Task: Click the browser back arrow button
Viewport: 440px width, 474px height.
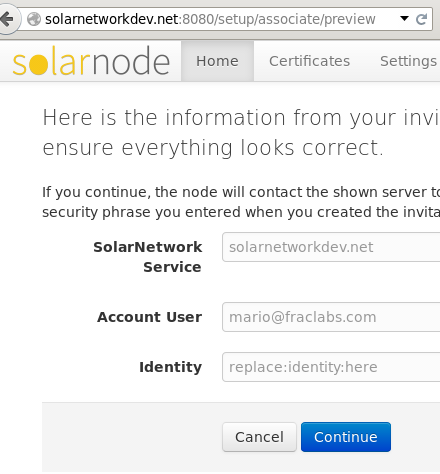Action: (7, 19)
